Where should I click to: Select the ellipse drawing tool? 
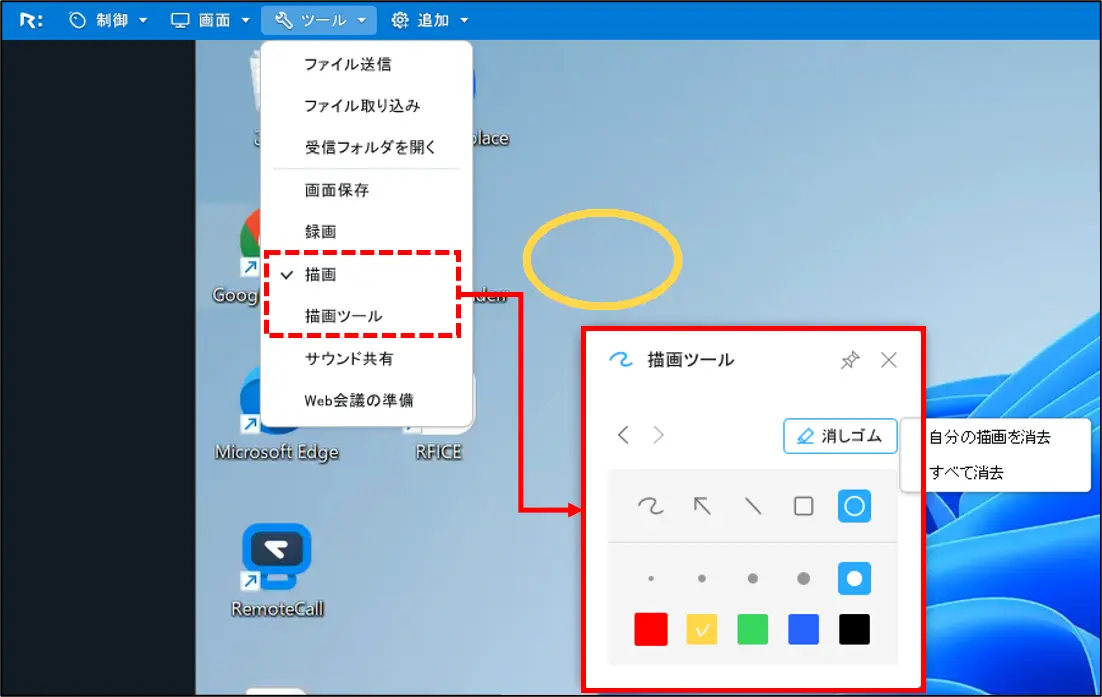854,506
